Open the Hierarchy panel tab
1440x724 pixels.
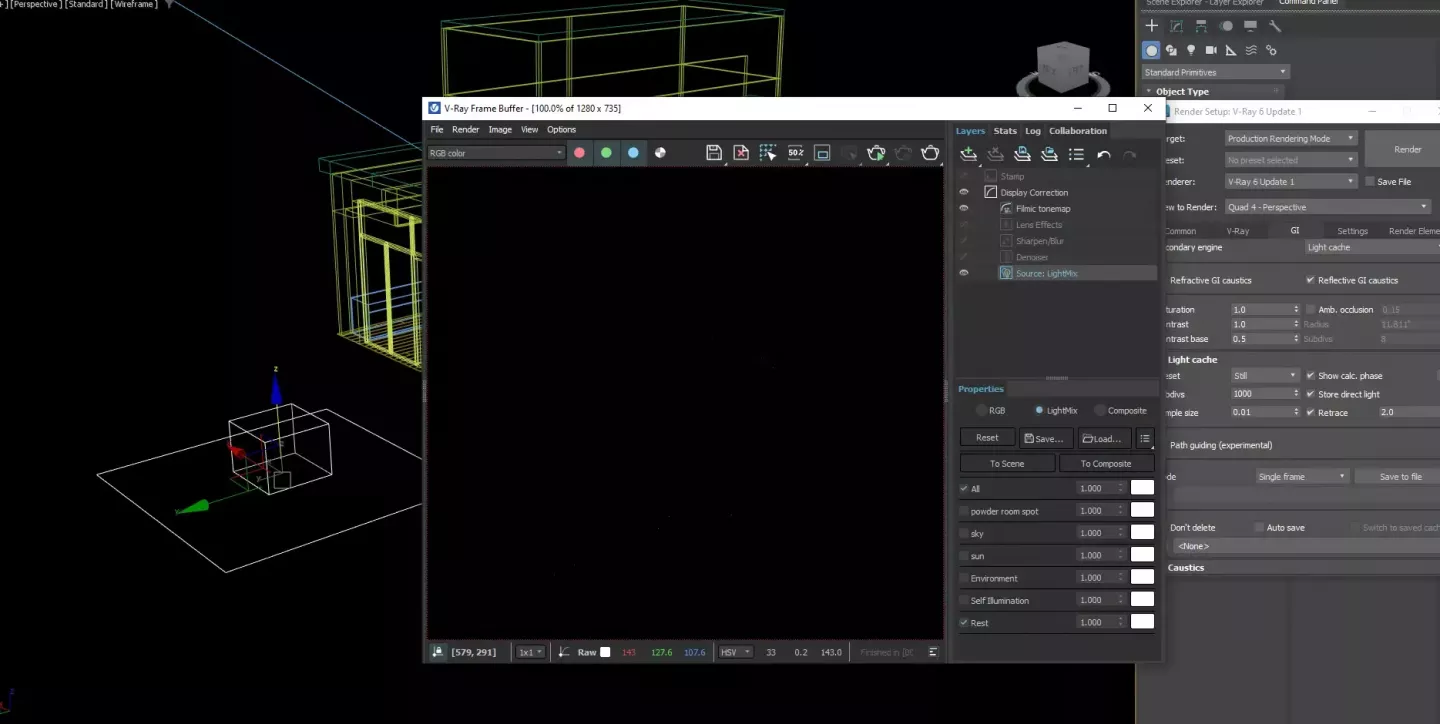(x=1201, y=26)
